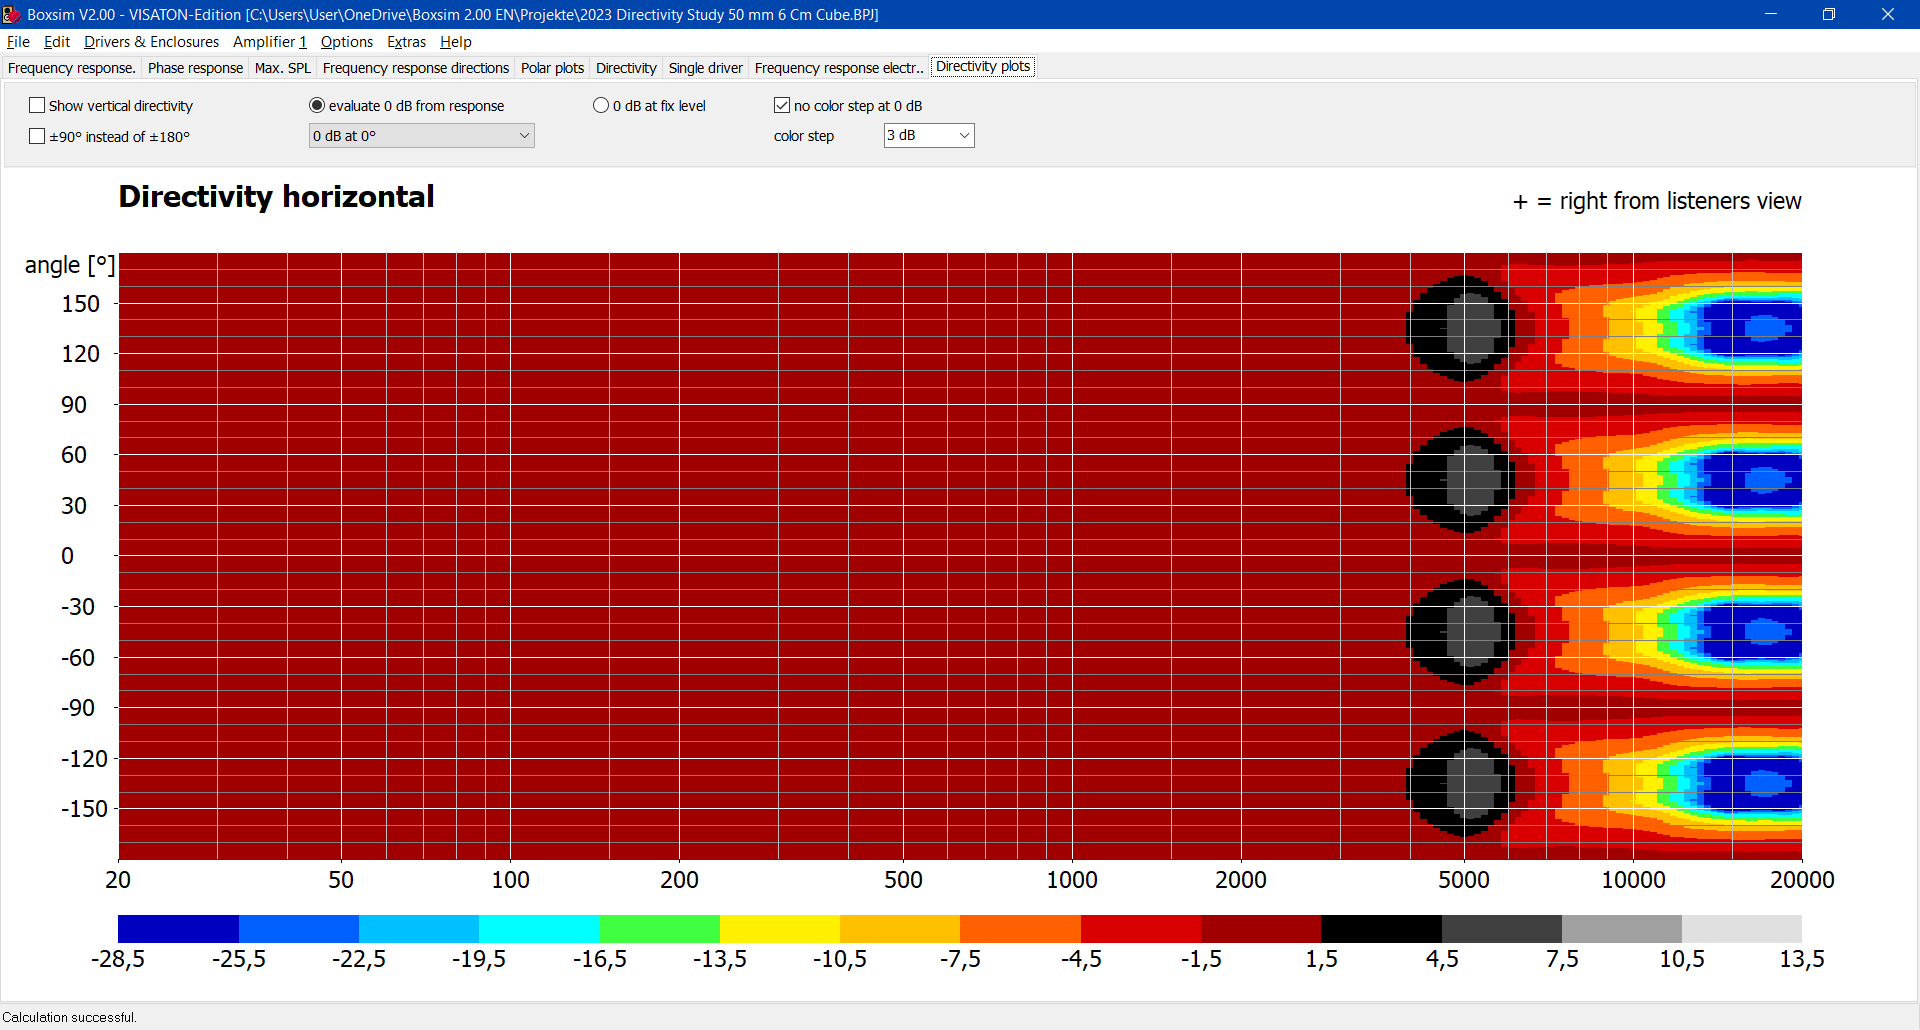Switch to Single driver tab
Screen dimensions: 1920x1030
(x=705, y=68)
